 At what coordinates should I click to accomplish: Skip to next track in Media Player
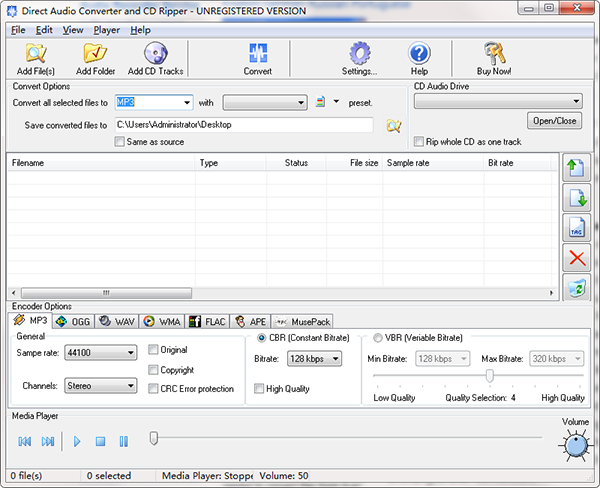pos(48,441)
